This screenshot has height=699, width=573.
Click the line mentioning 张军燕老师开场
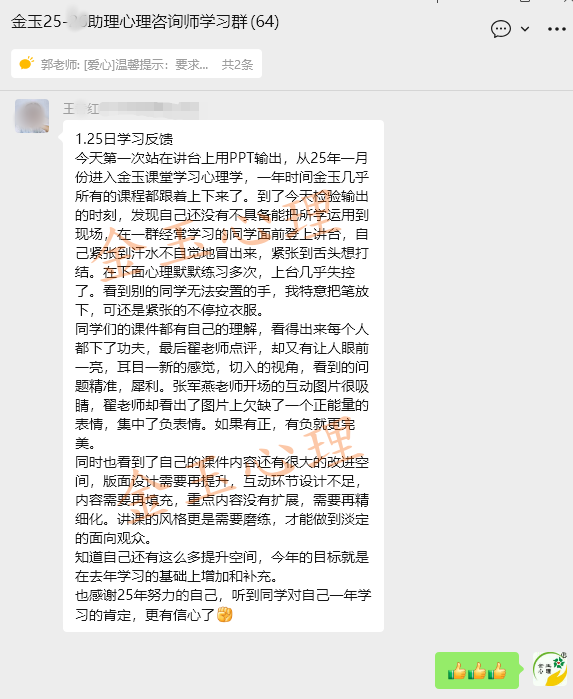pos(222,386)
